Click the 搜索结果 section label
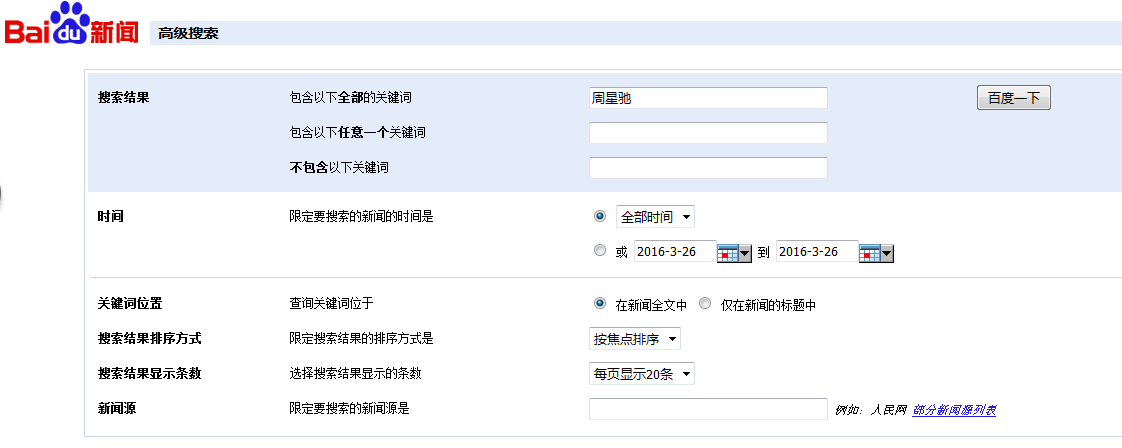This screenshot has width=1122, height=448. [x=124, y=97]
